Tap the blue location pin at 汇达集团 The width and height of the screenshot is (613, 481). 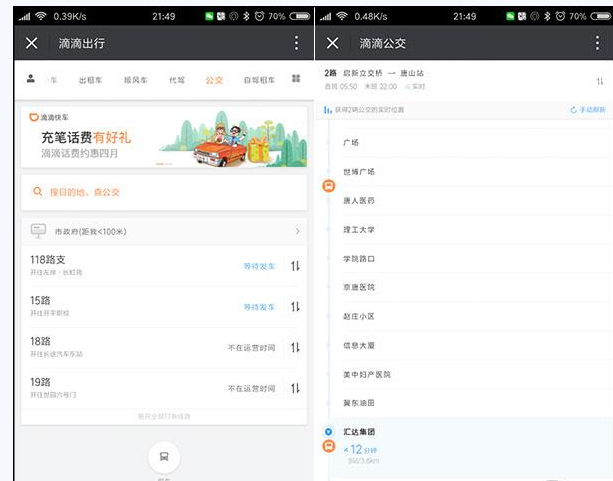click(329, 432)
